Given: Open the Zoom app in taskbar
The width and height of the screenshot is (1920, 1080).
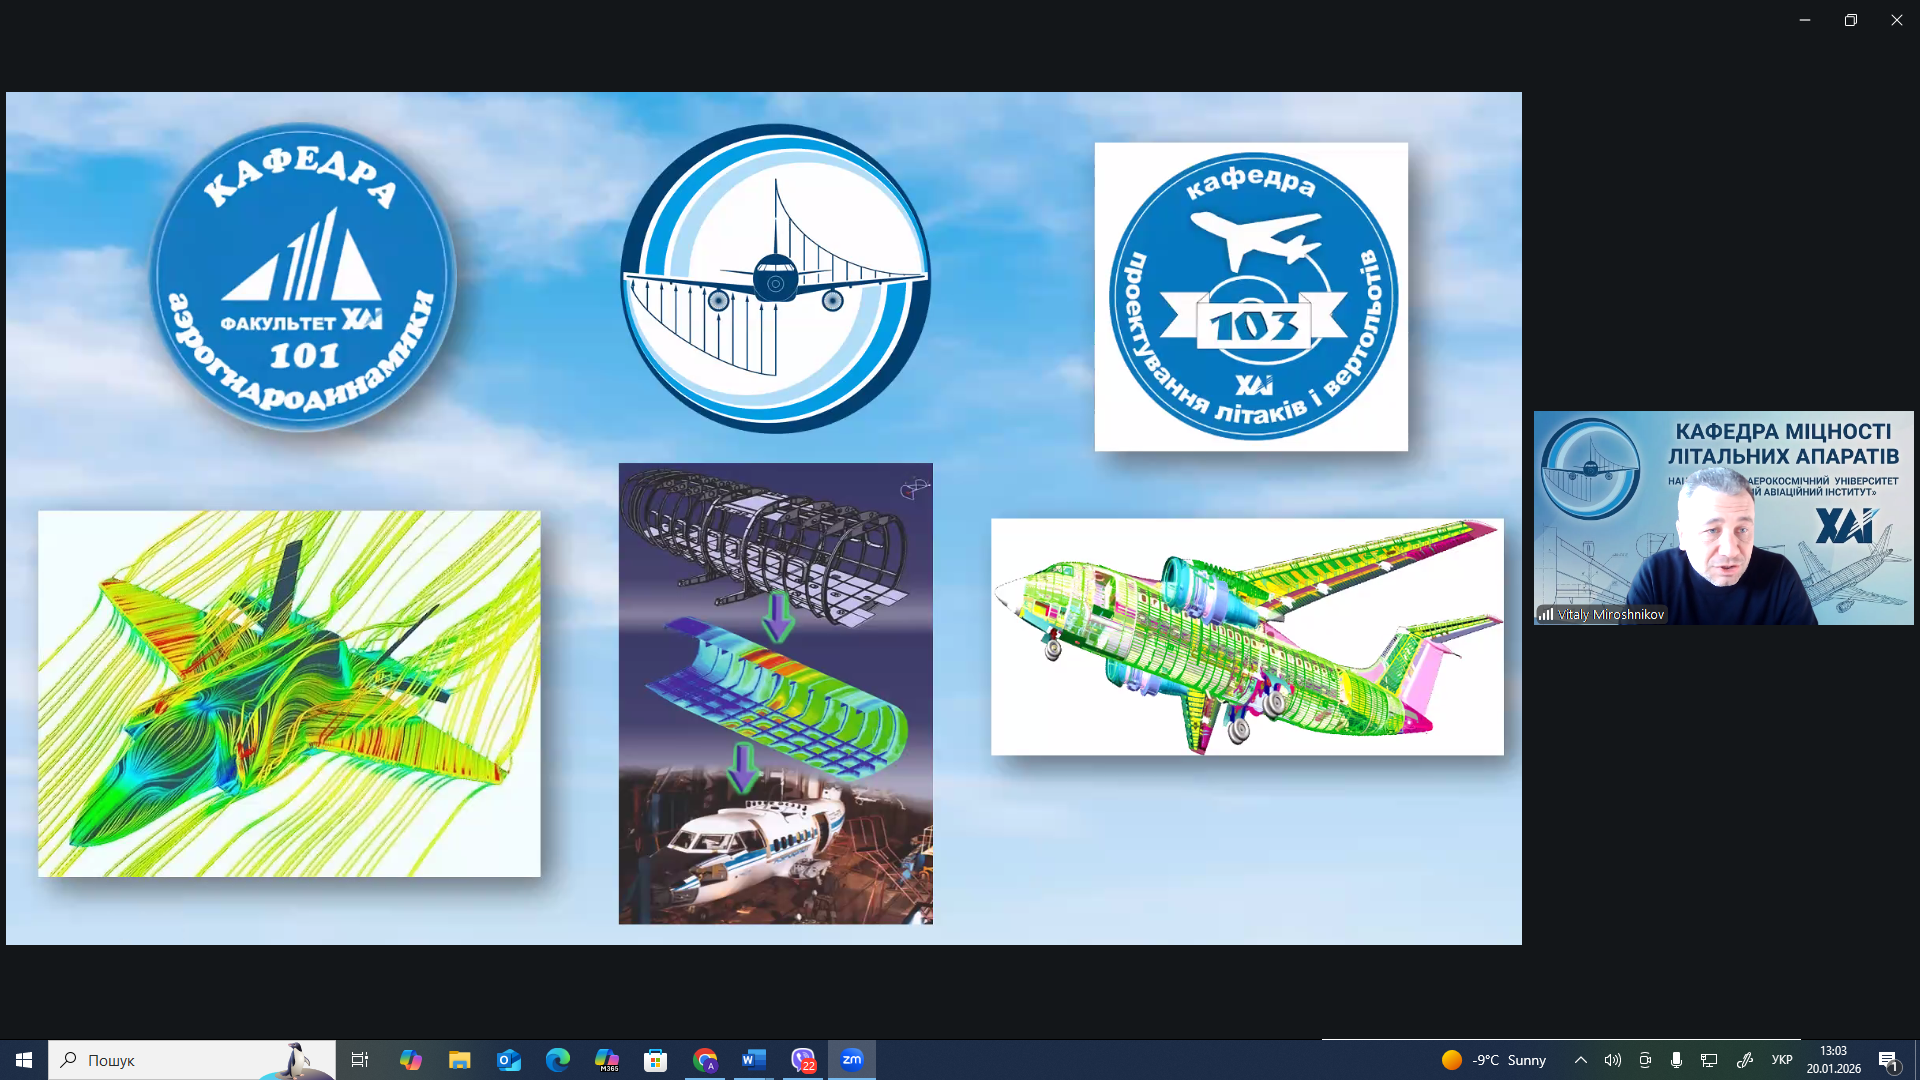Looking at the screenshot, I should [x=852, y=1060].
